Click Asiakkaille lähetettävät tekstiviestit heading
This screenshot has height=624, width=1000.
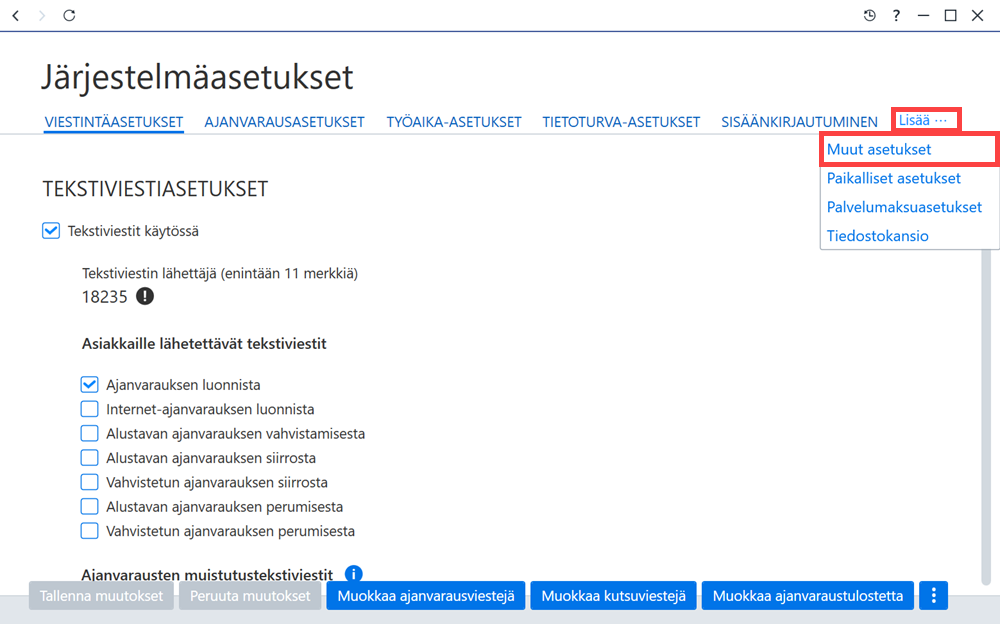pyautogui.click(x=204, y=343)
